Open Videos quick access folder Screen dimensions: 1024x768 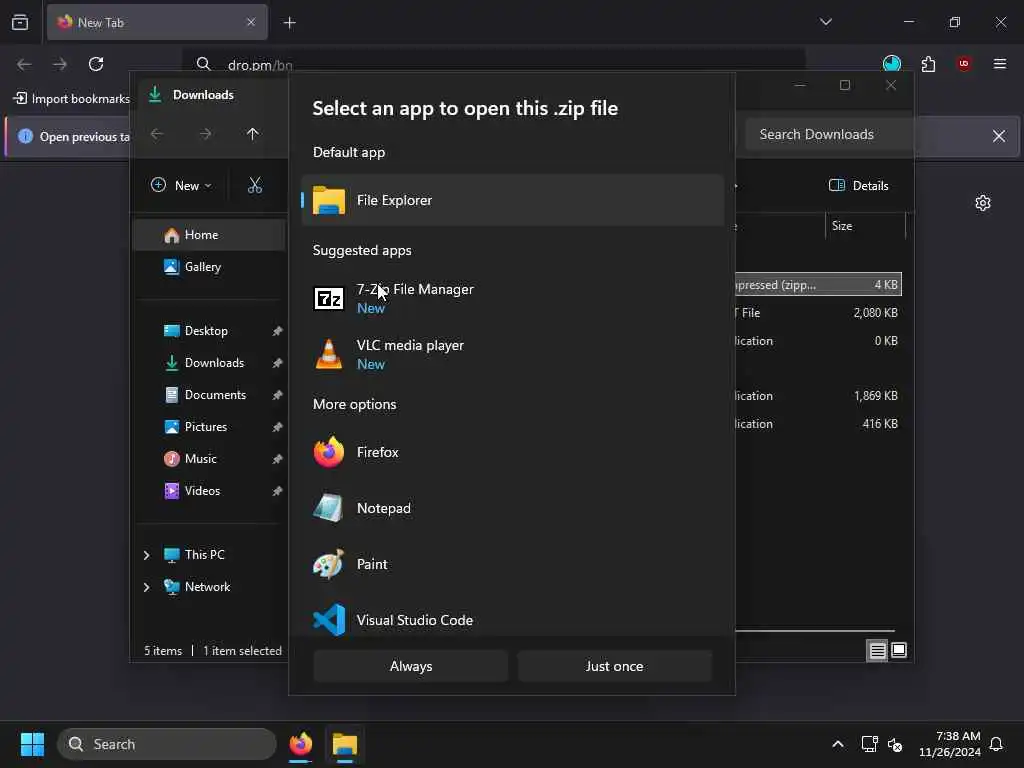209,490
